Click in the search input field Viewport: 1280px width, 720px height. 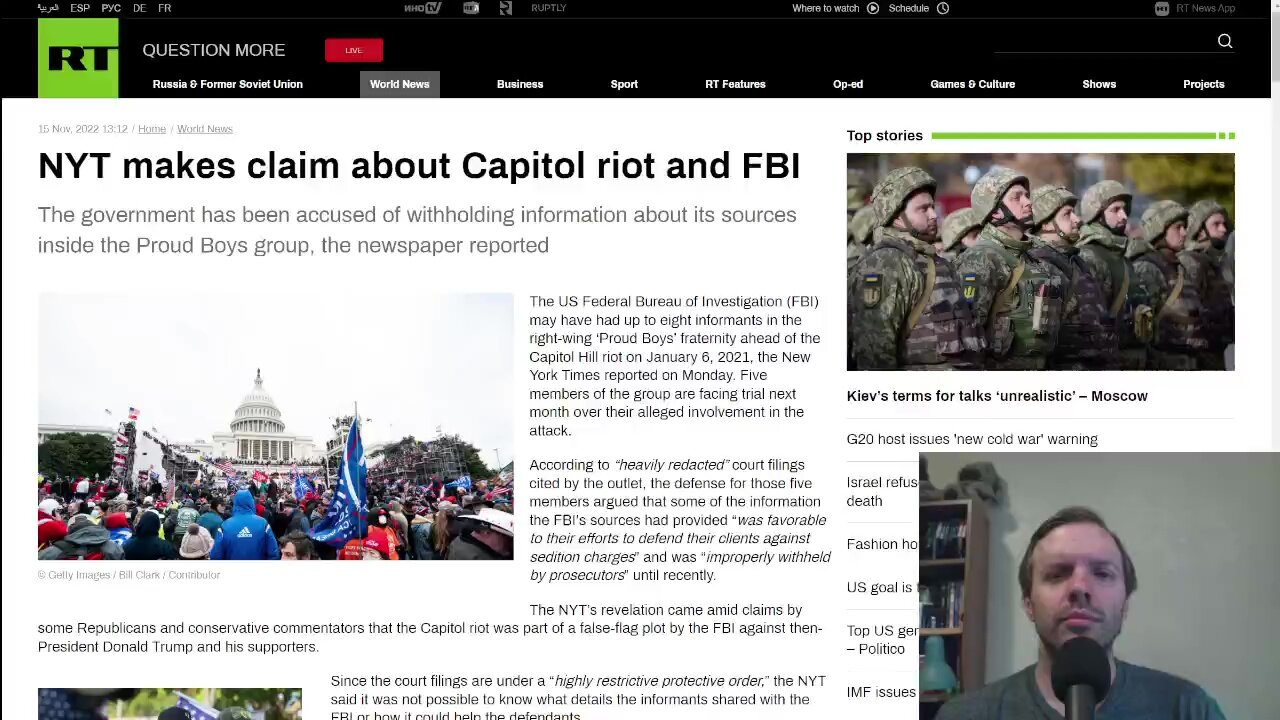coord(1102,41)
